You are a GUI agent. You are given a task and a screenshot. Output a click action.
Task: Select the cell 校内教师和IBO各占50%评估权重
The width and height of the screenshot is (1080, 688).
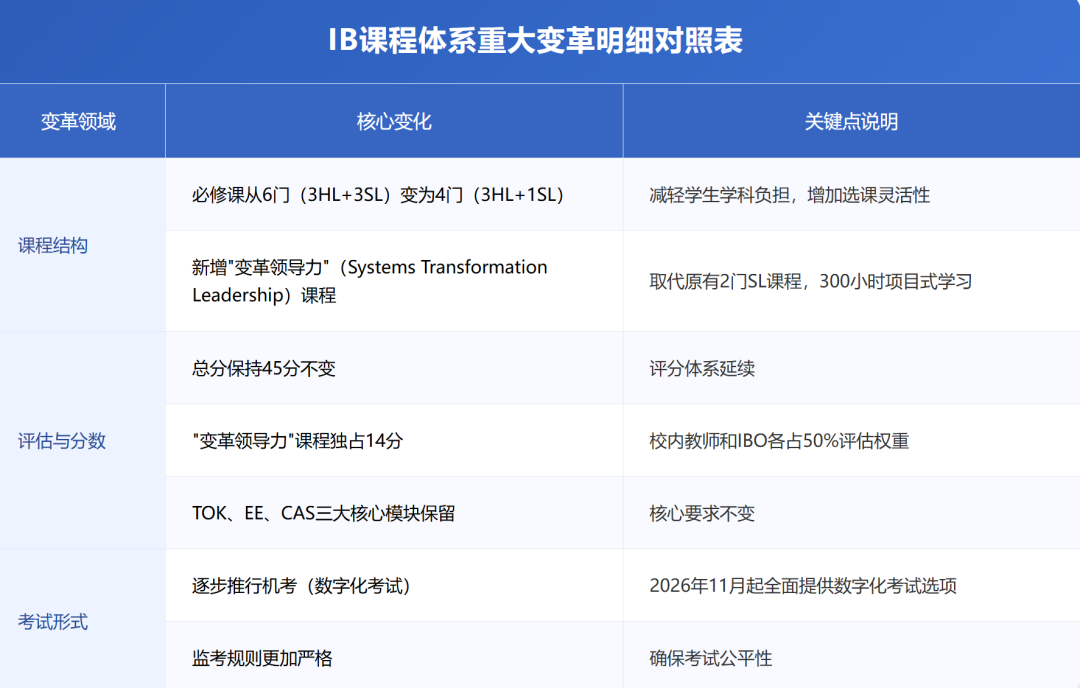[851, 441]
